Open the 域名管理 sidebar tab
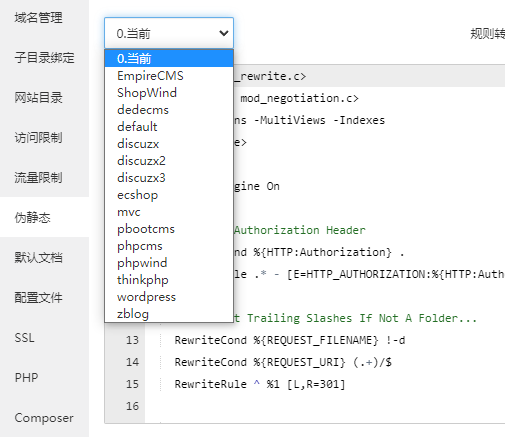 (x=44, y=18)
